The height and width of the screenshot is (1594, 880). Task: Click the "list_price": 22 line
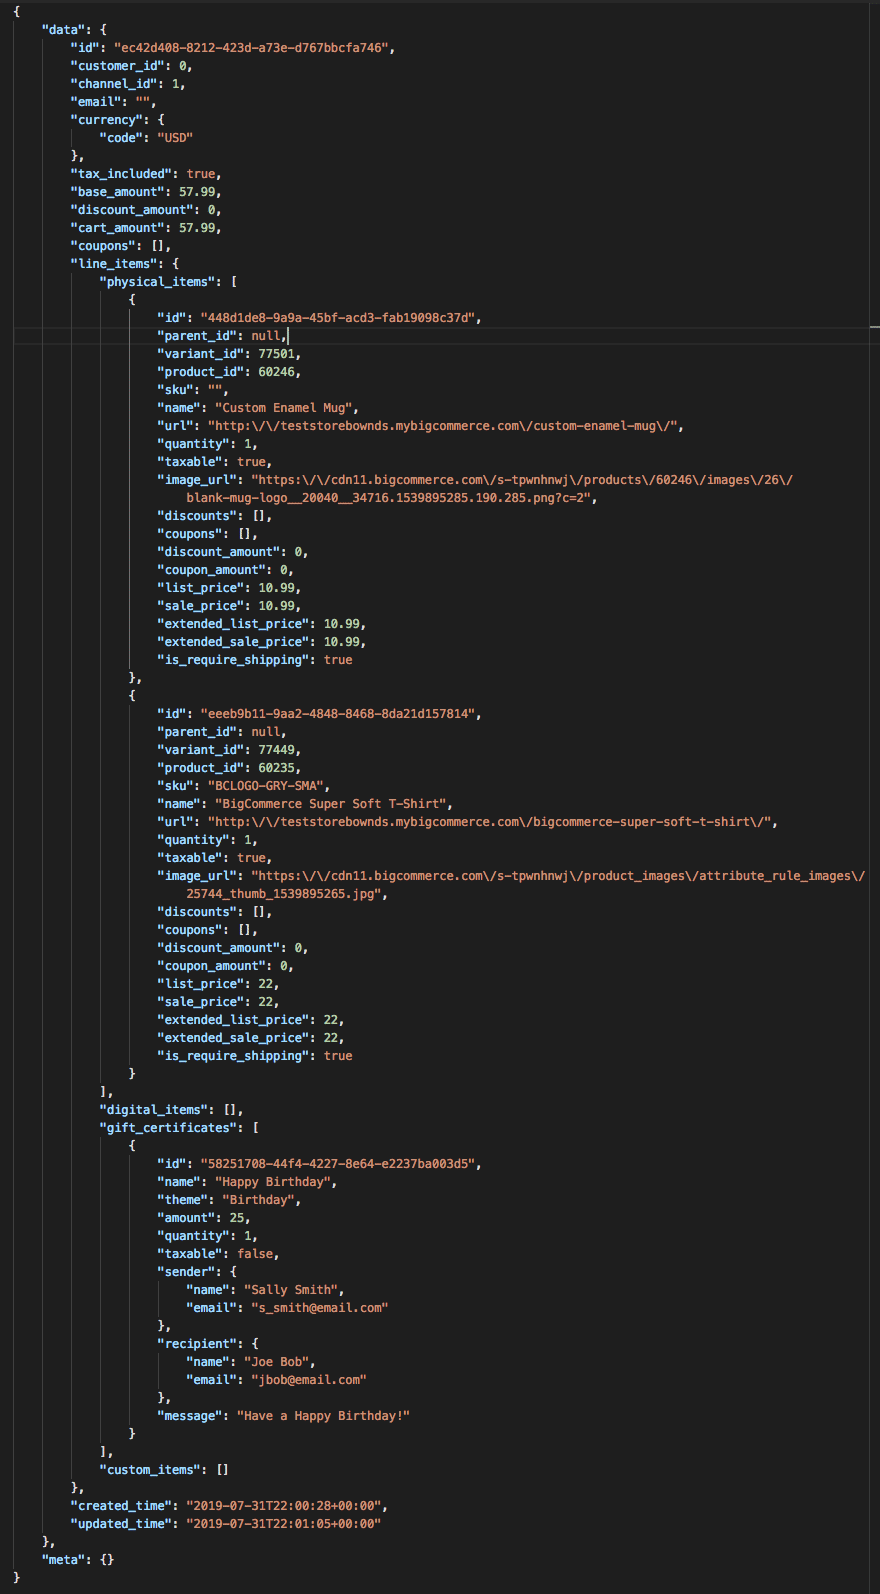218,984
